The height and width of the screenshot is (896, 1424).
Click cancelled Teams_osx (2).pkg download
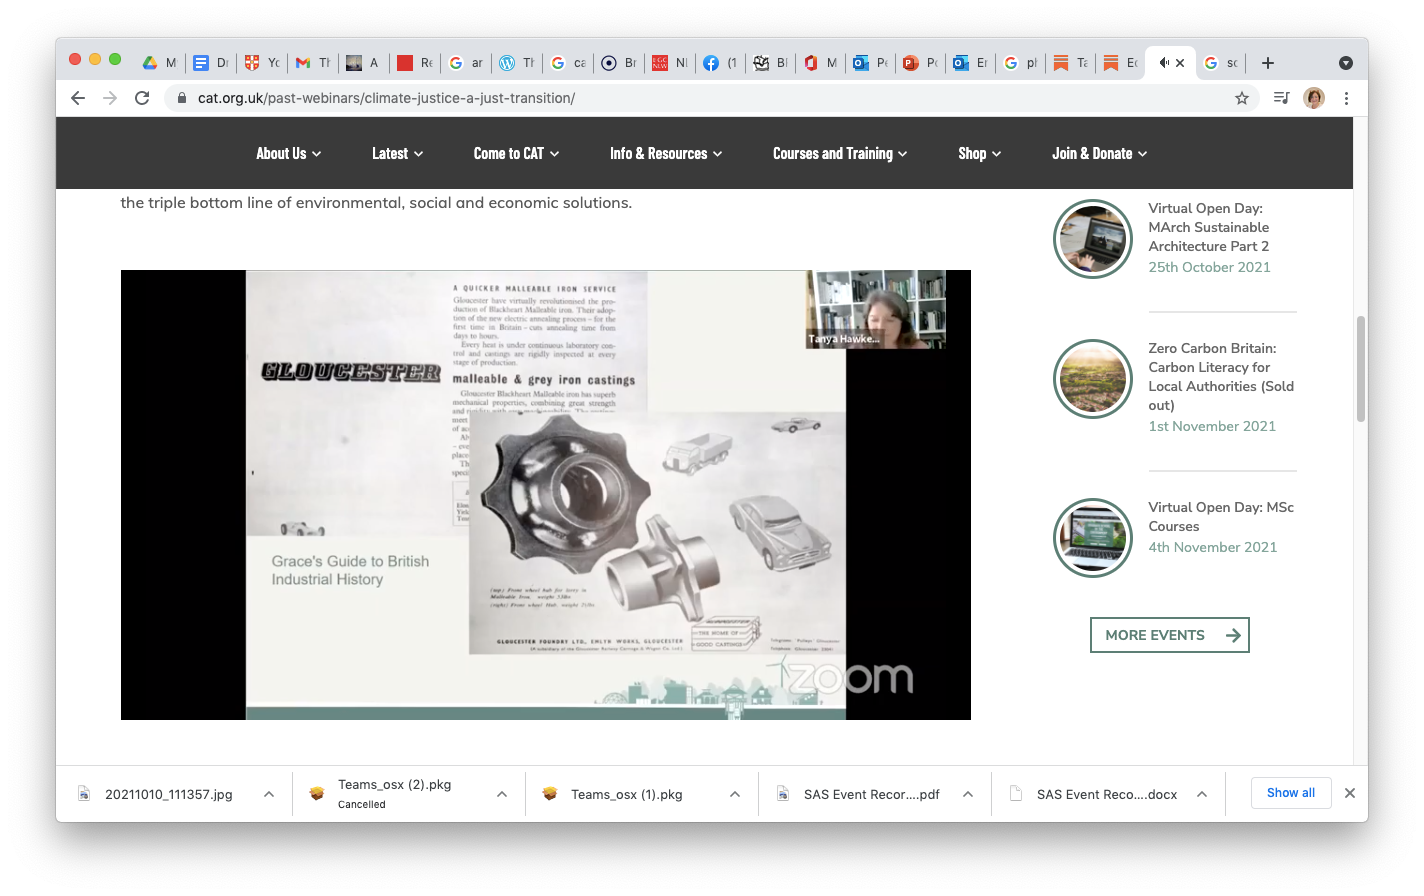(x=394, y=794)
